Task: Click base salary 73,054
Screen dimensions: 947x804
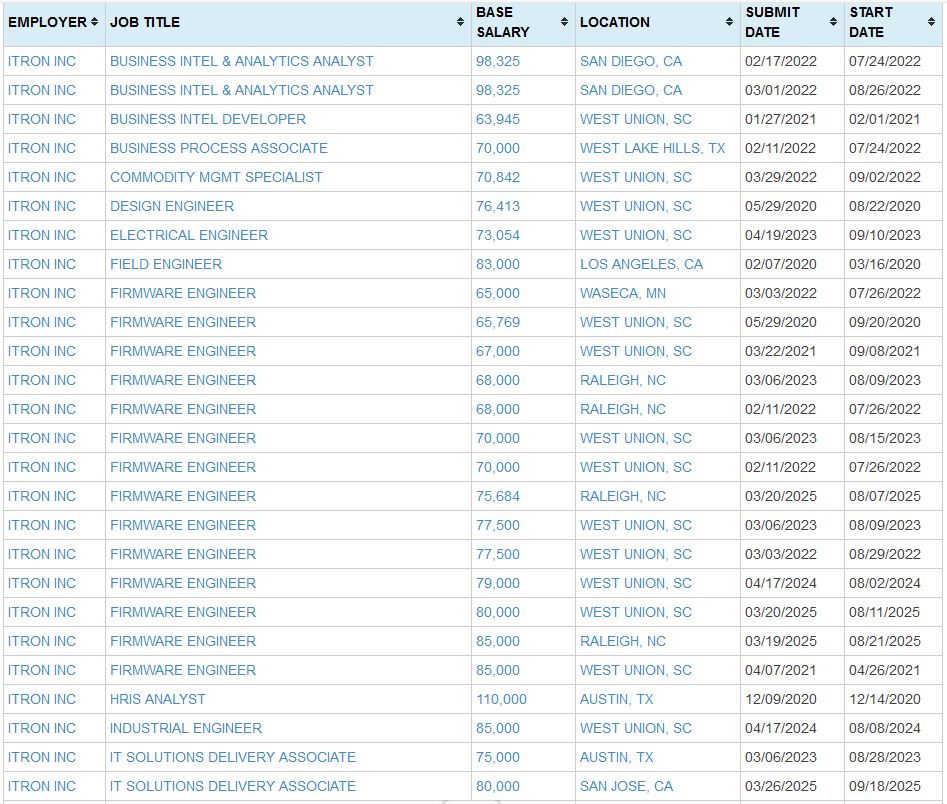Action: point(498,235)
